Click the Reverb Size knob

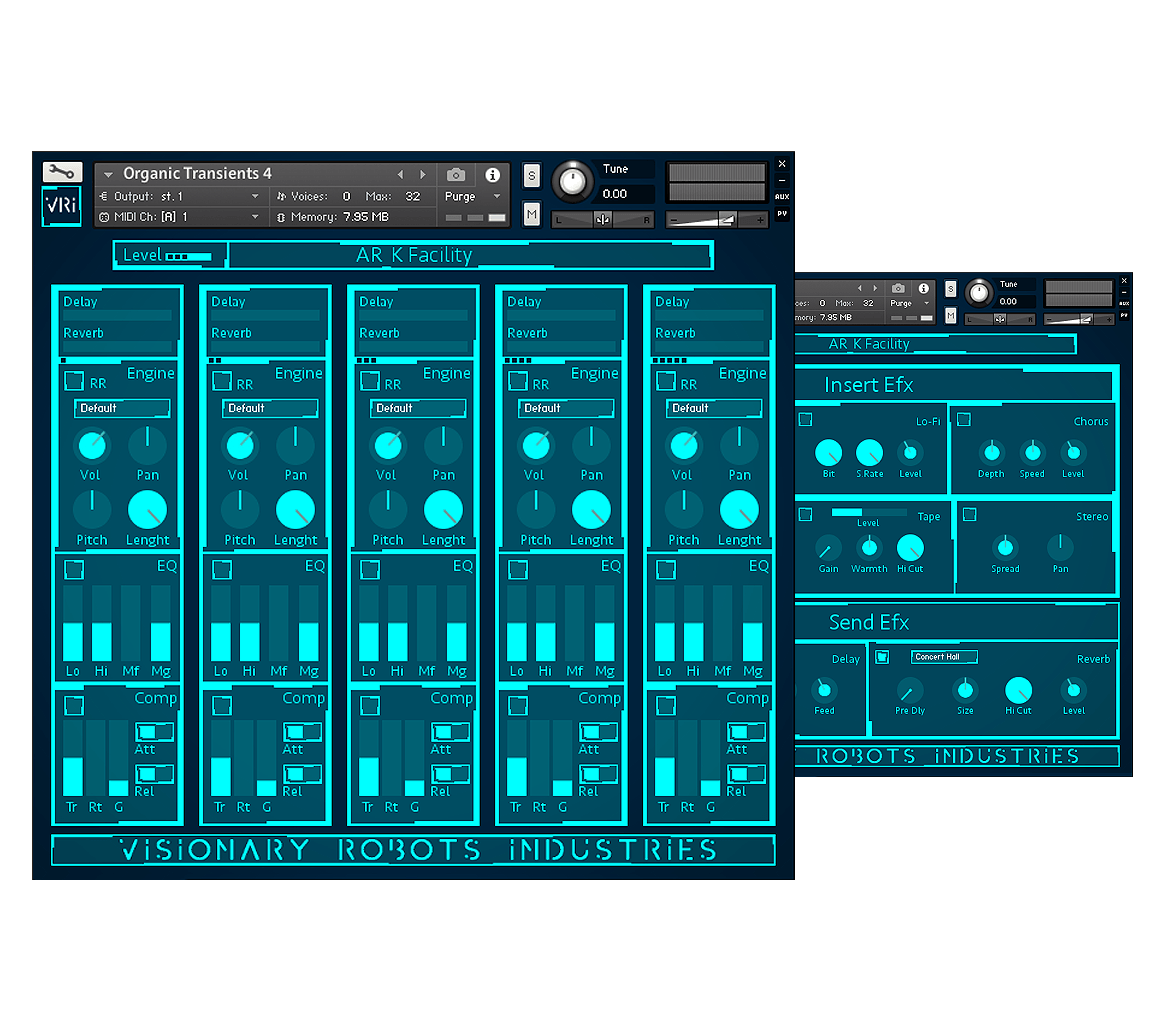tap(965, 690)
